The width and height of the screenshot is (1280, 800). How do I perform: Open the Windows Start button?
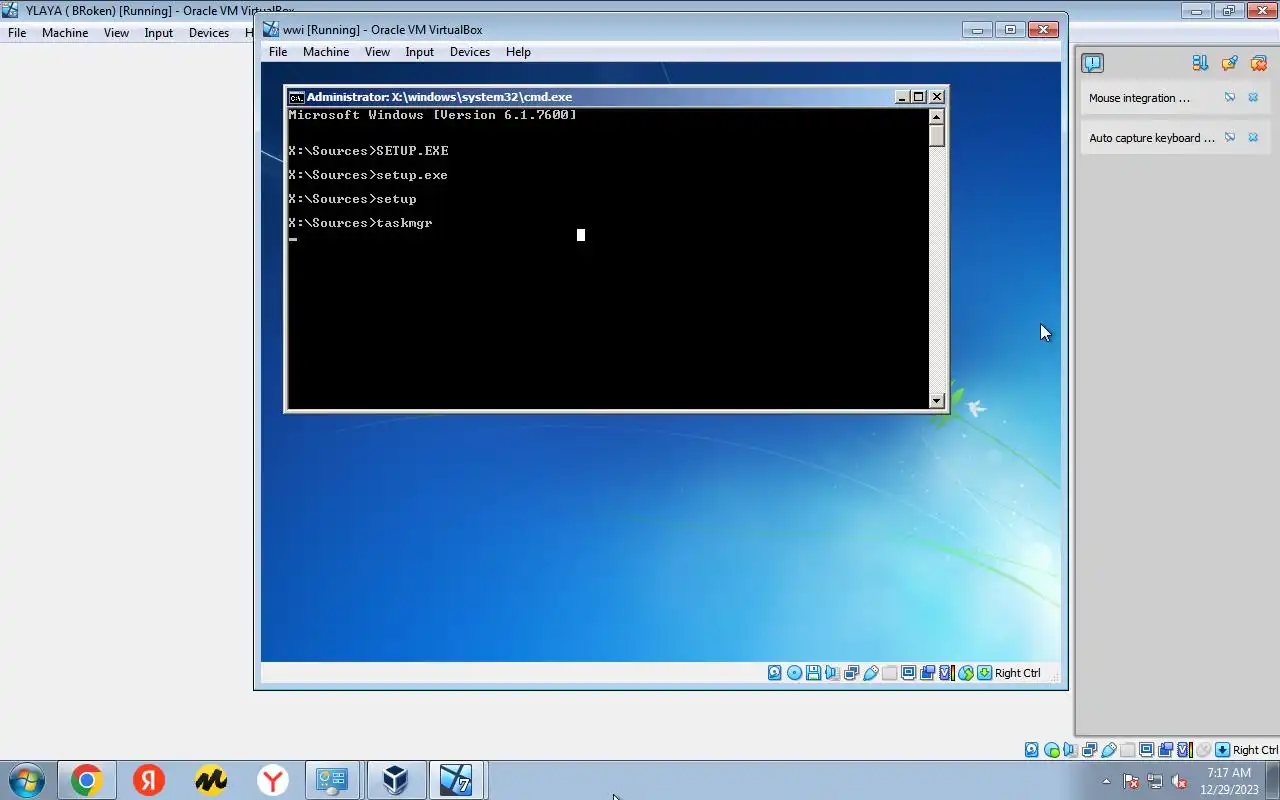point(25,780)
